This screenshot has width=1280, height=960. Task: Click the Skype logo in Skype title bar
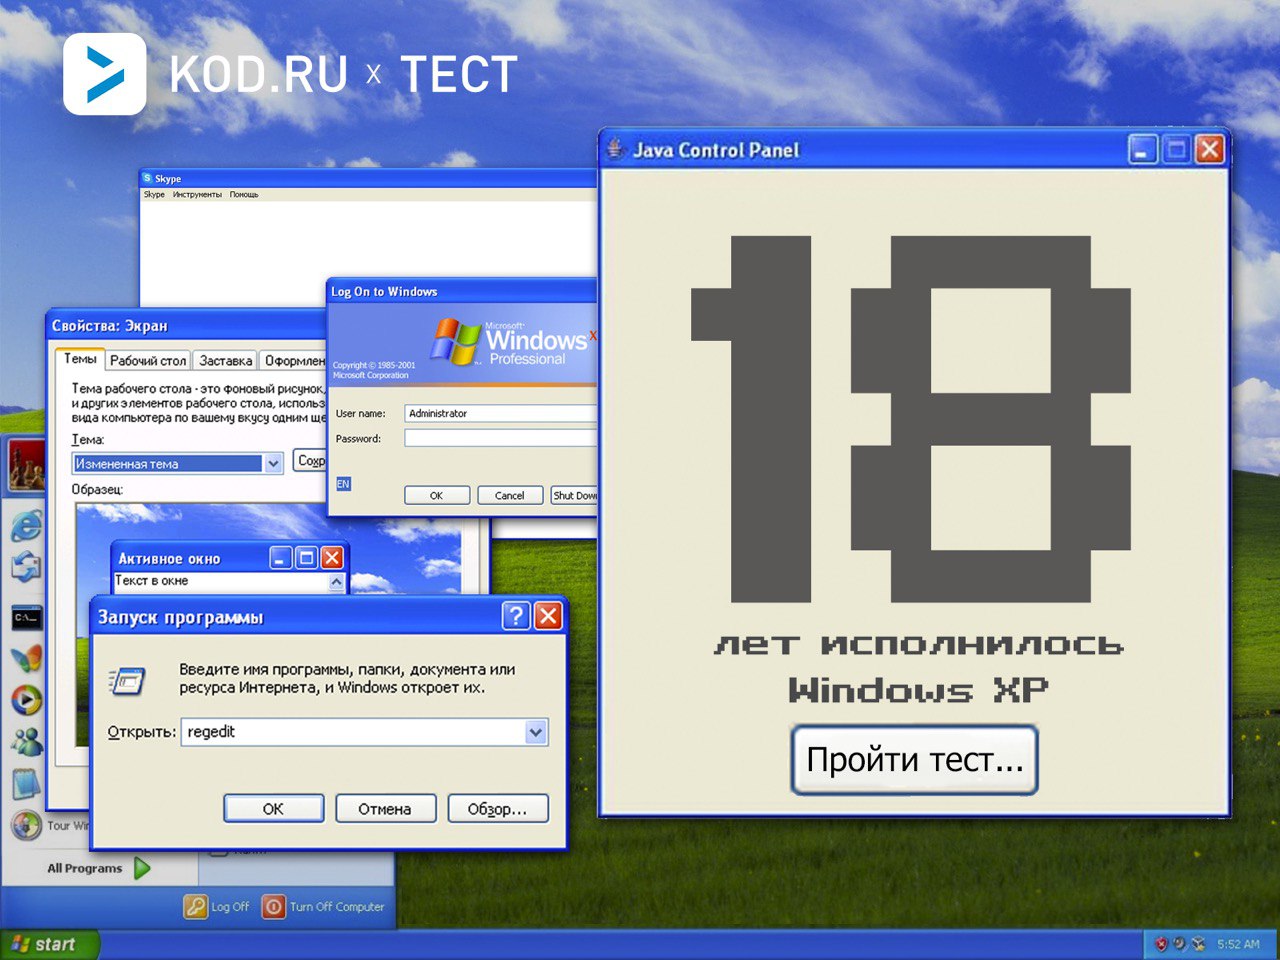point(147,178)
